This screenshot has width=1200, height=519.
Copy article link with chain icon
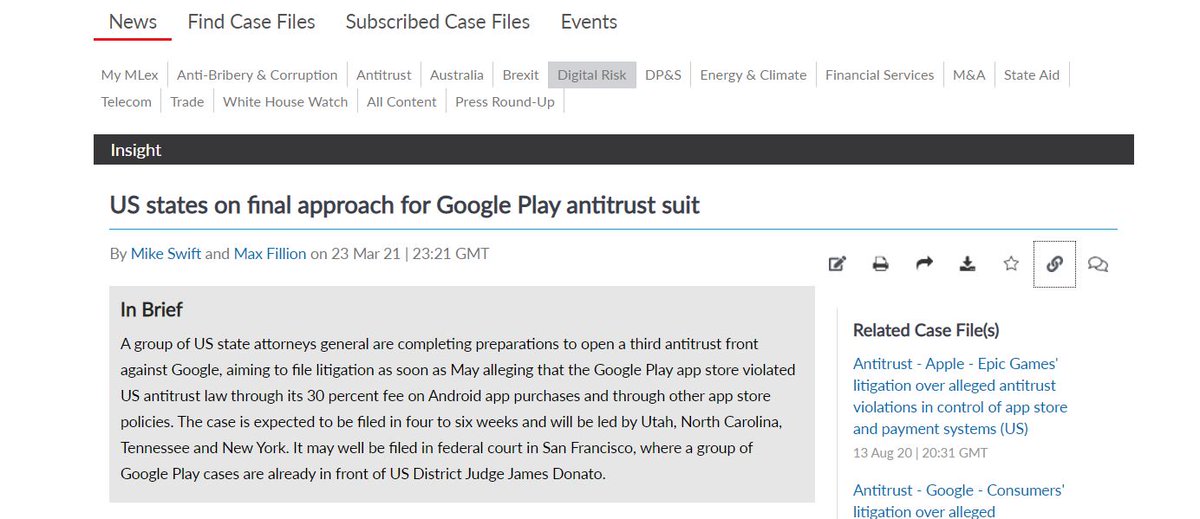pos(1054,264)
